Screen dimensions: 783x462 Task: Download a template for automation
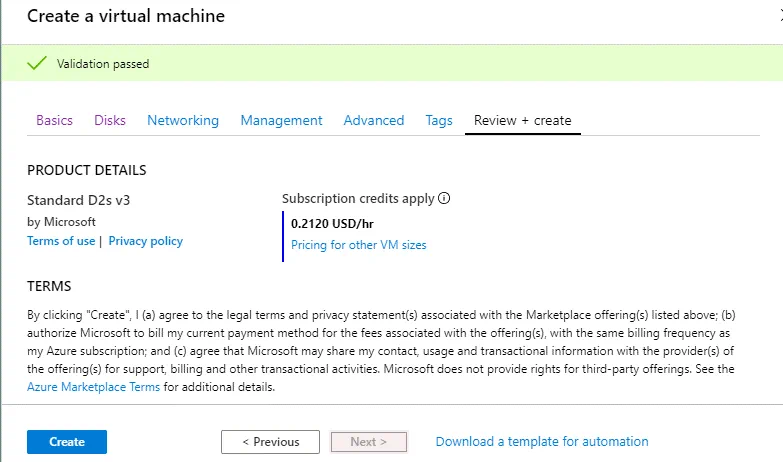pyautogui.click(x=542, y=441)
